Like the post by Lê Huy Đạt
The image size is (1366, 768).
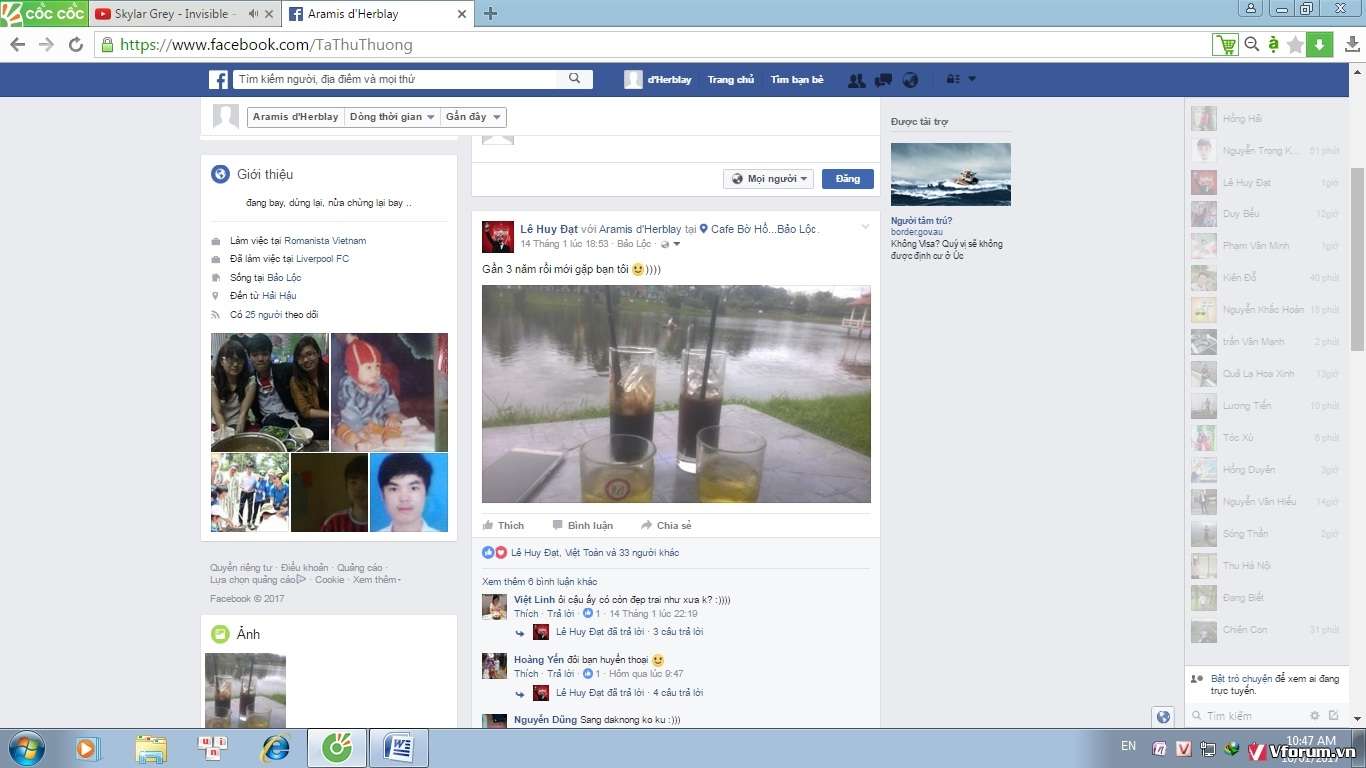503,525
